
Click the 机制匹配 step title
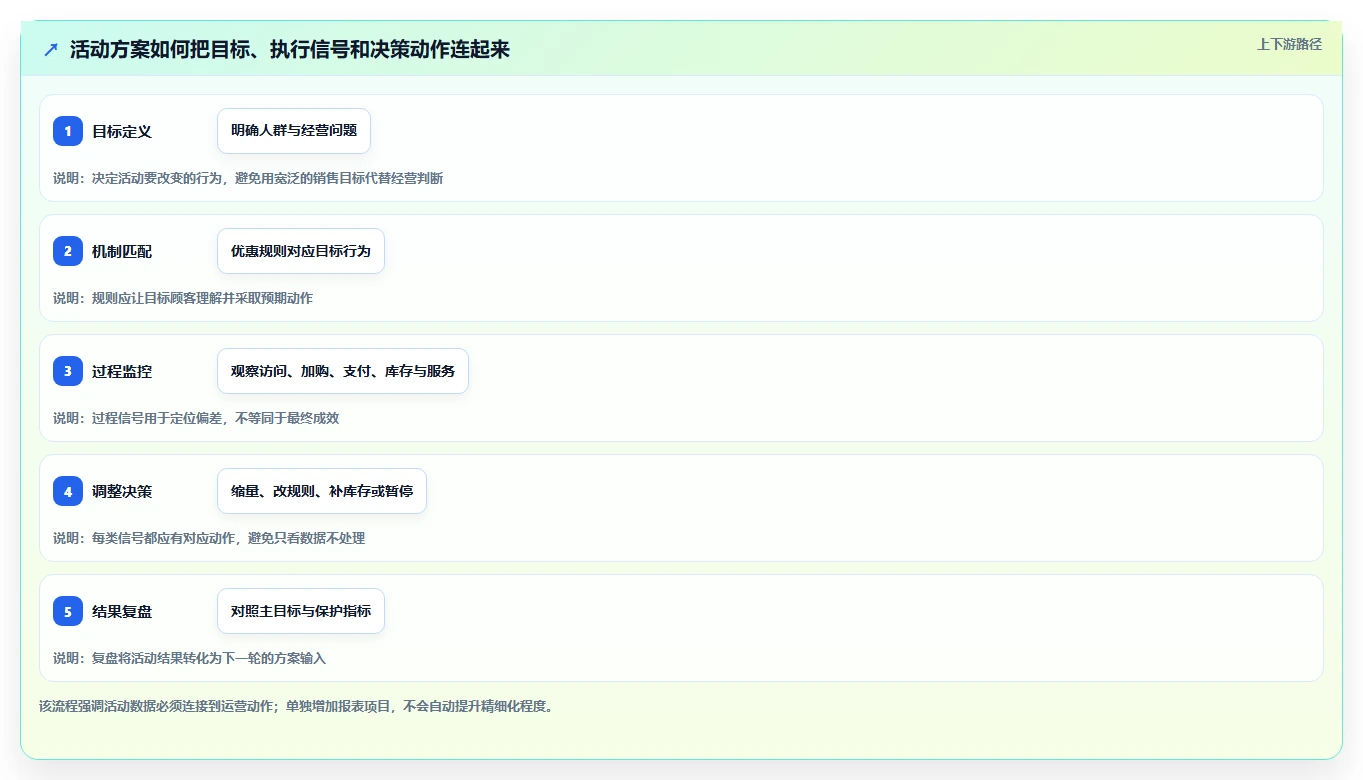pos(122,251)
